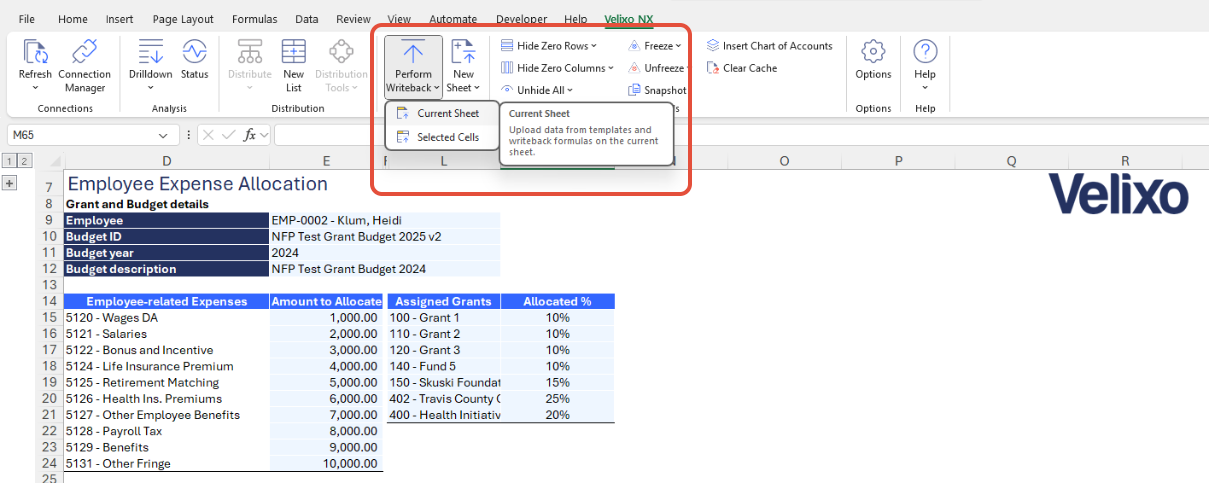Expand the outline group plus button
This screenshot has width=1209, height=483.
[10, 183]
